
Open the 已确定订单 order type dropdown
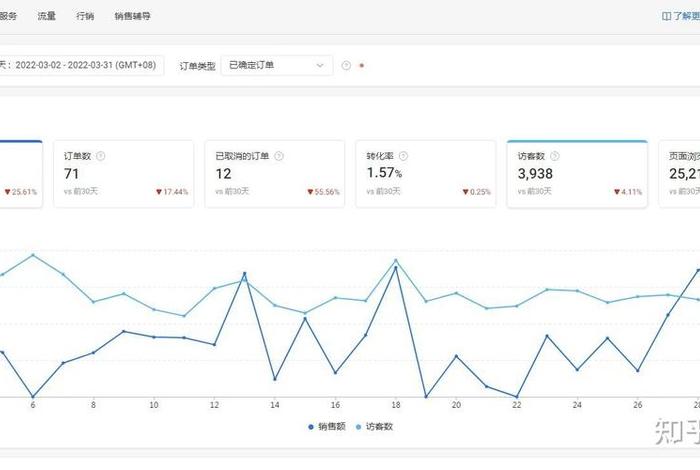pos(276,65)
